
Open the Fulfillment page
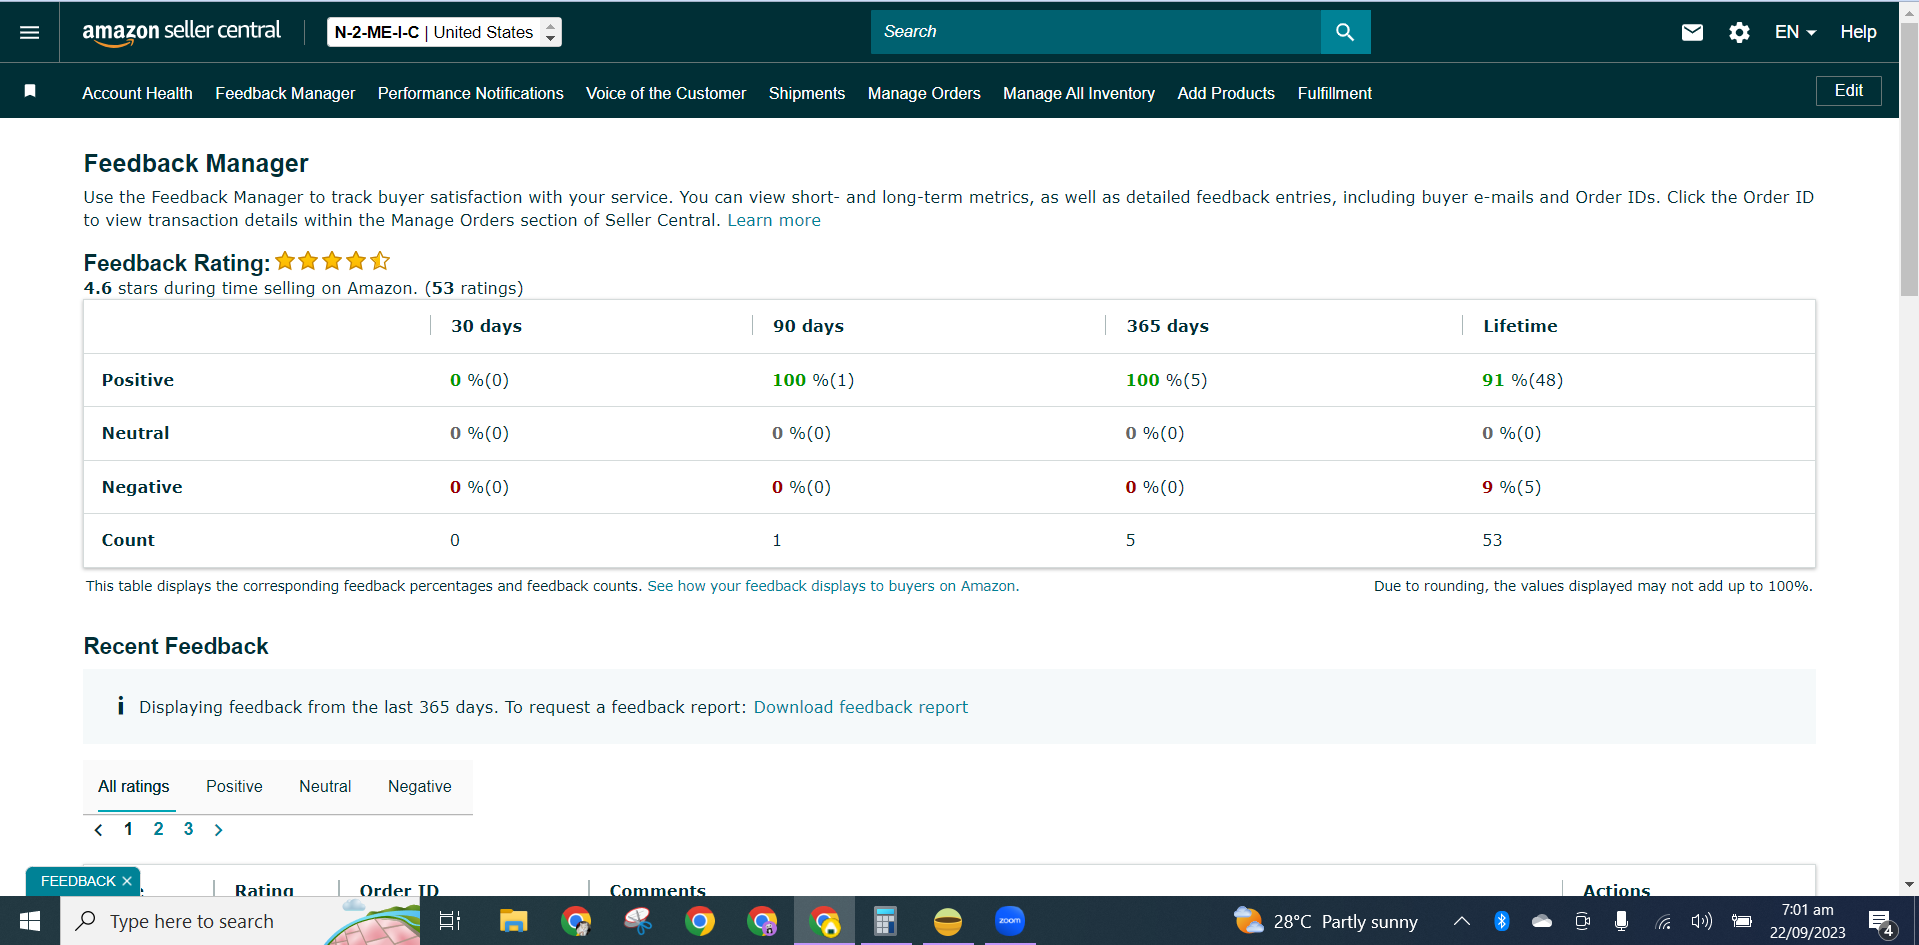1334,93
